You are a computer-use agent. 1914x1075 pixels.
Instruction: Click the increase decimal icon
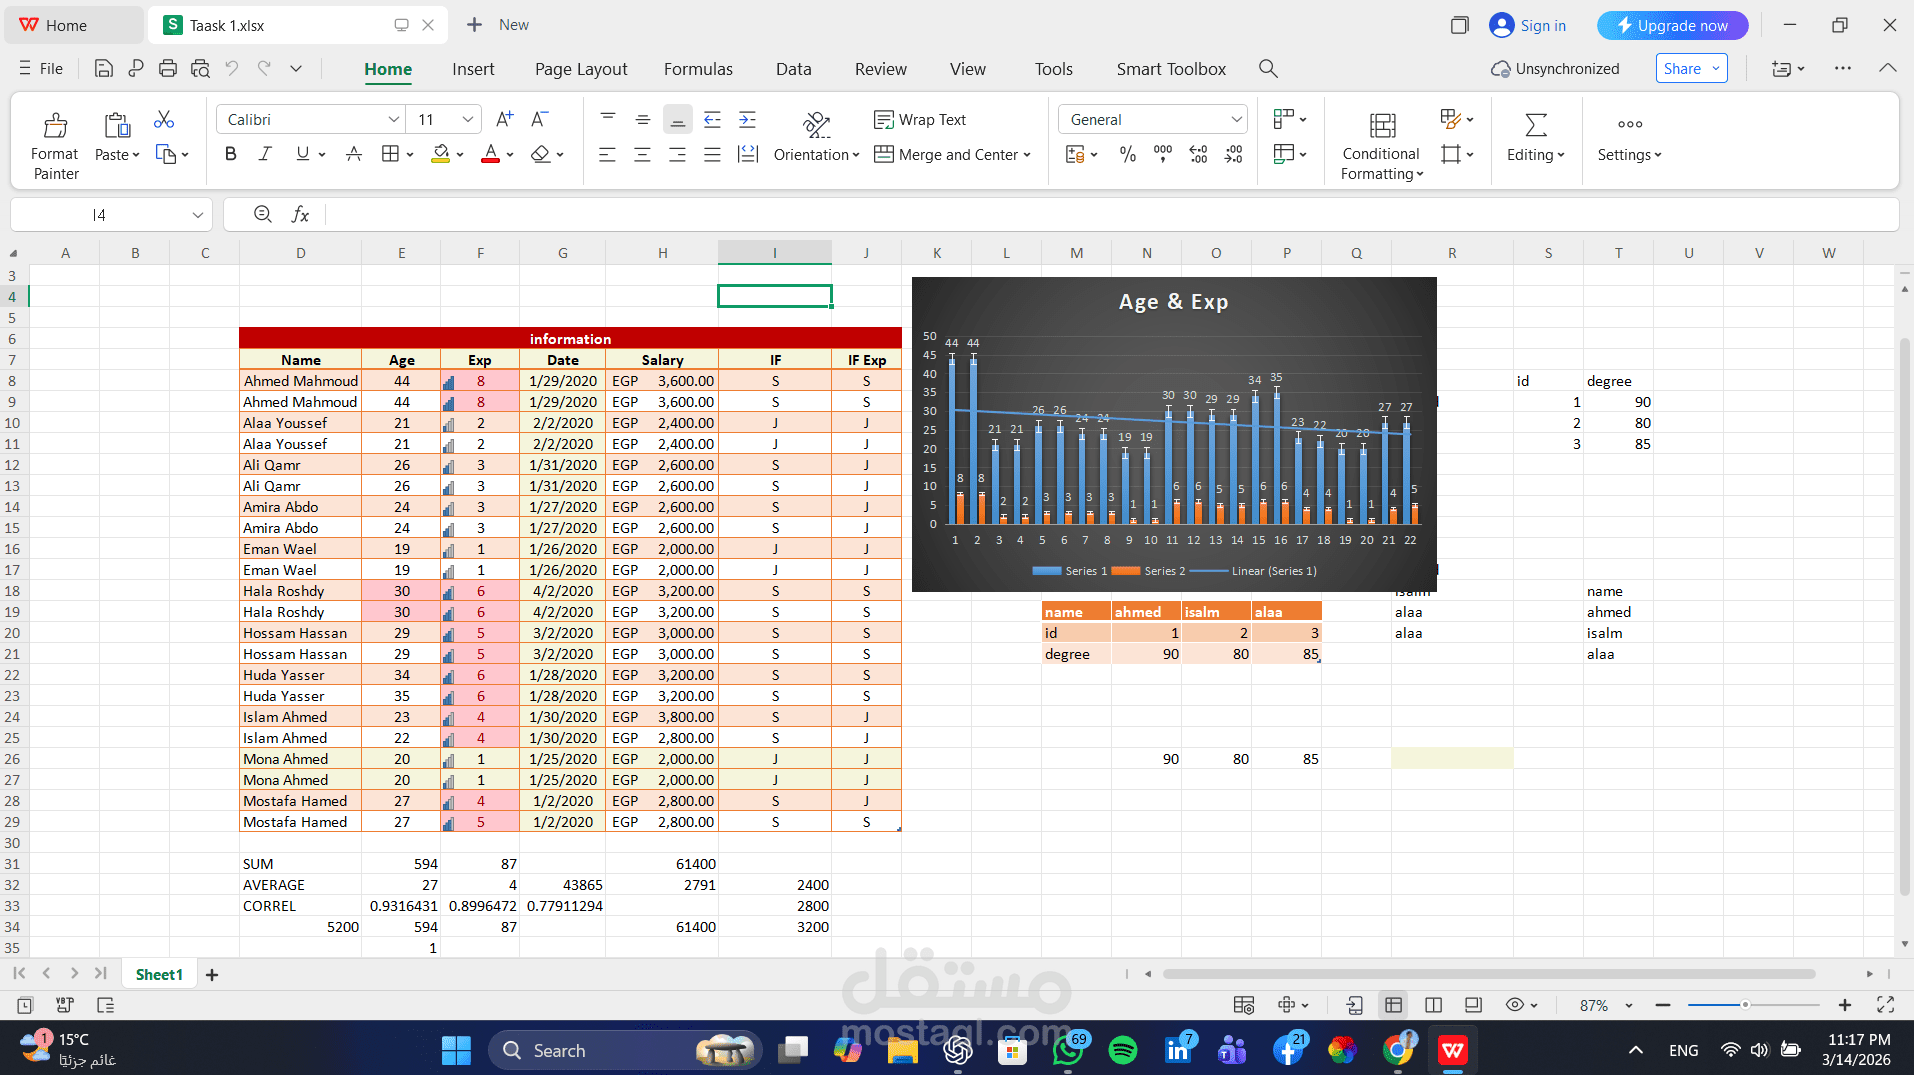[x=1198, y=154]
